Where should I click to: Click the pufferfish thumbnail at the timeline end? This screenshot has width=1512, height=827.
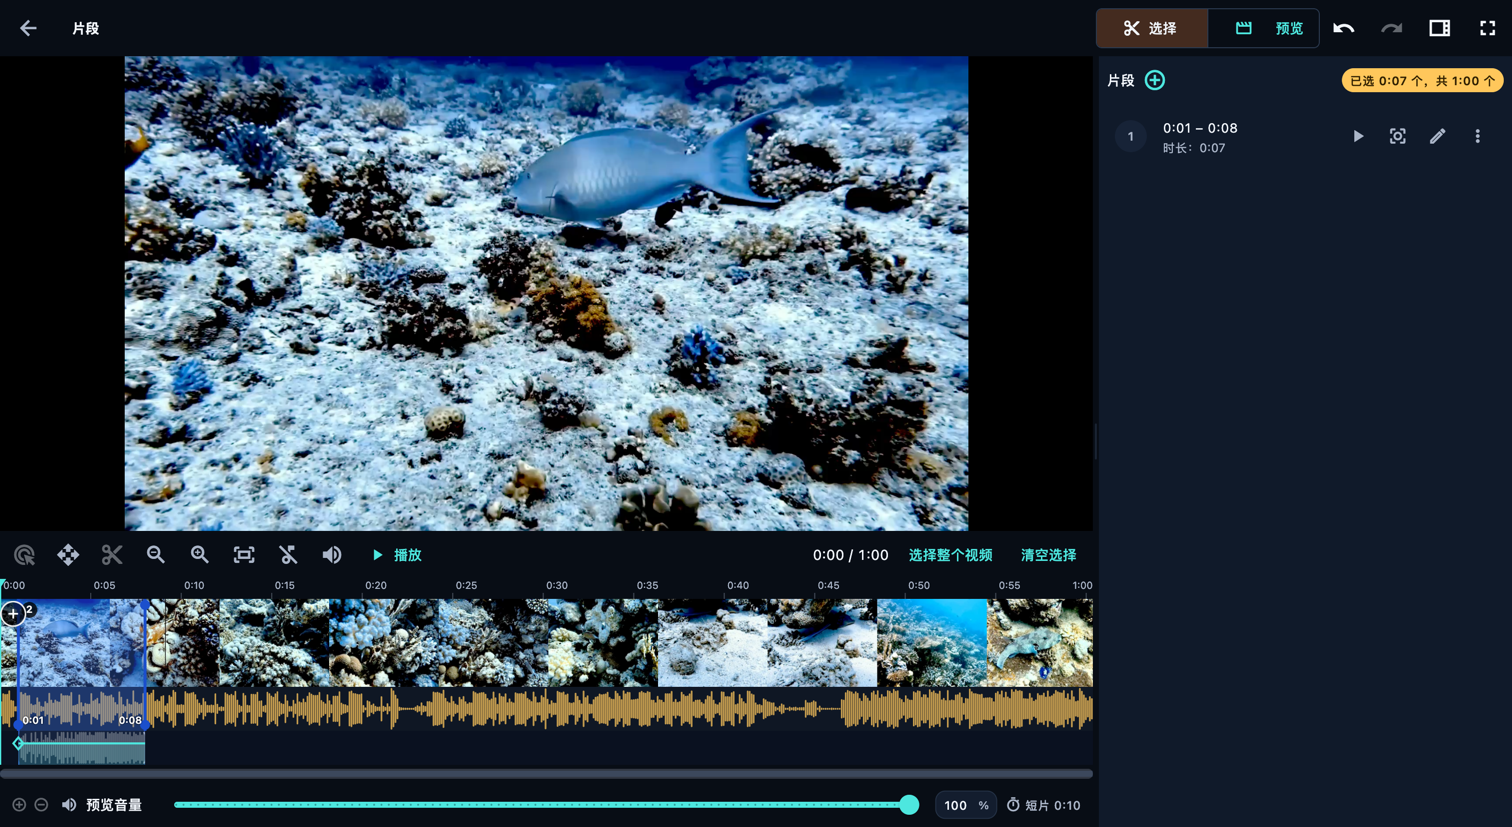point(1040,643)
